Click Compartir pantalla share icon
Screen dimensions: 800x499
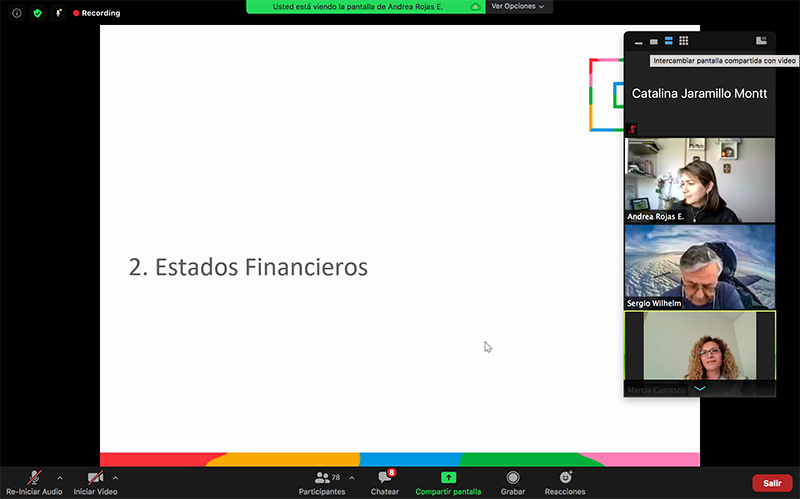point(448,478)
